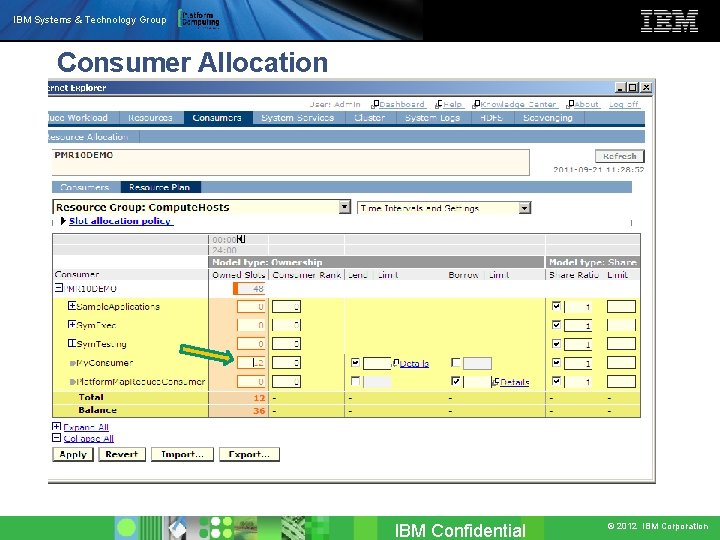Toggle the Borrow checkbox for MyConsumer
Viewport: 720px width, 540px height.
[x=456, y=363]
